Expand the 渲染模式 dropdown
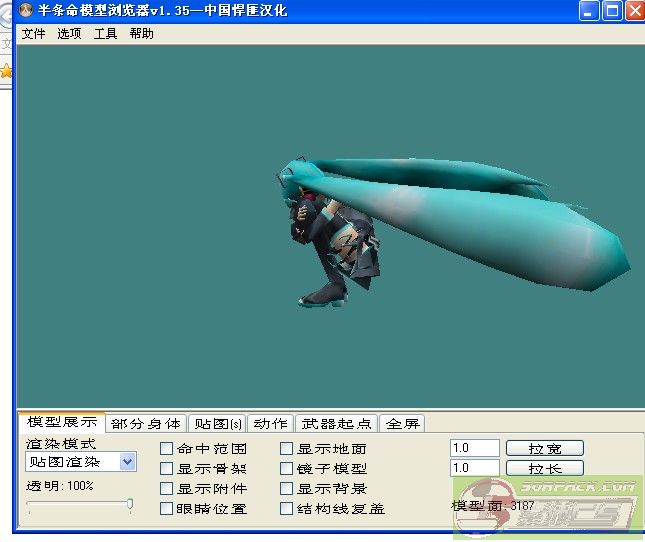 point(127,462)
